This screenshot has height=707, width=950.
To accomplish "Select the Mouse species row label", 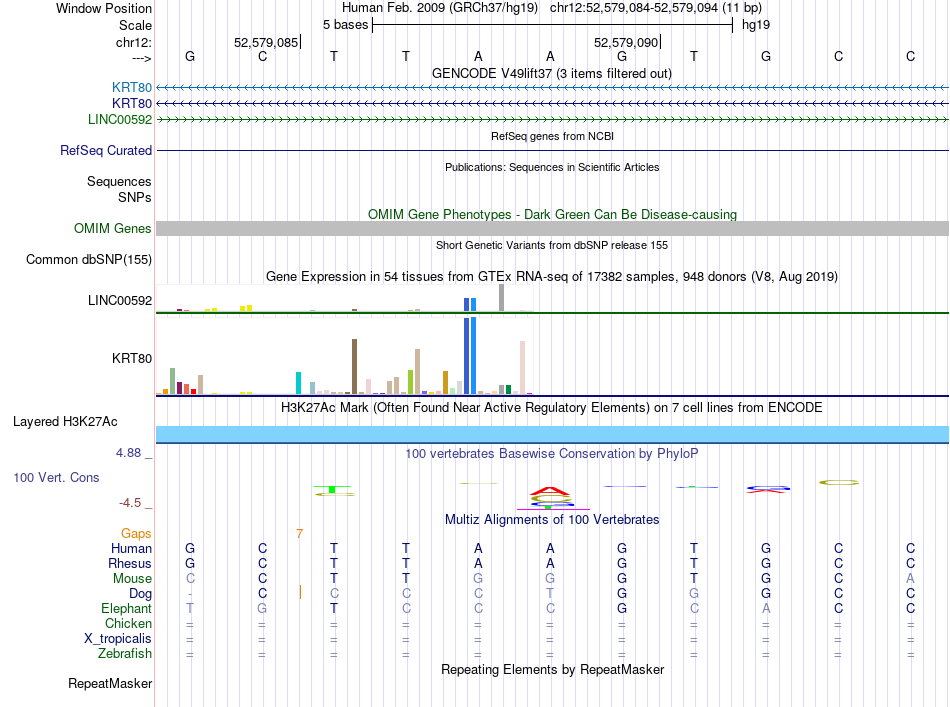I will 132,579.
